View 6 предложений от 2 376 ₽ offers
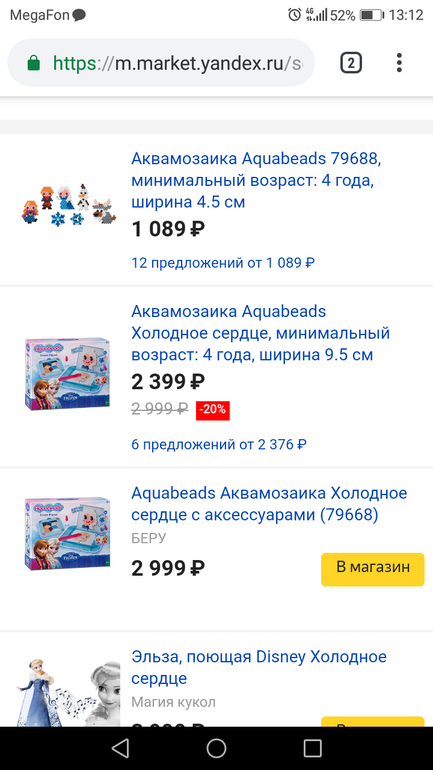This screenshot has width=433, height=770. tap(219, 445)
